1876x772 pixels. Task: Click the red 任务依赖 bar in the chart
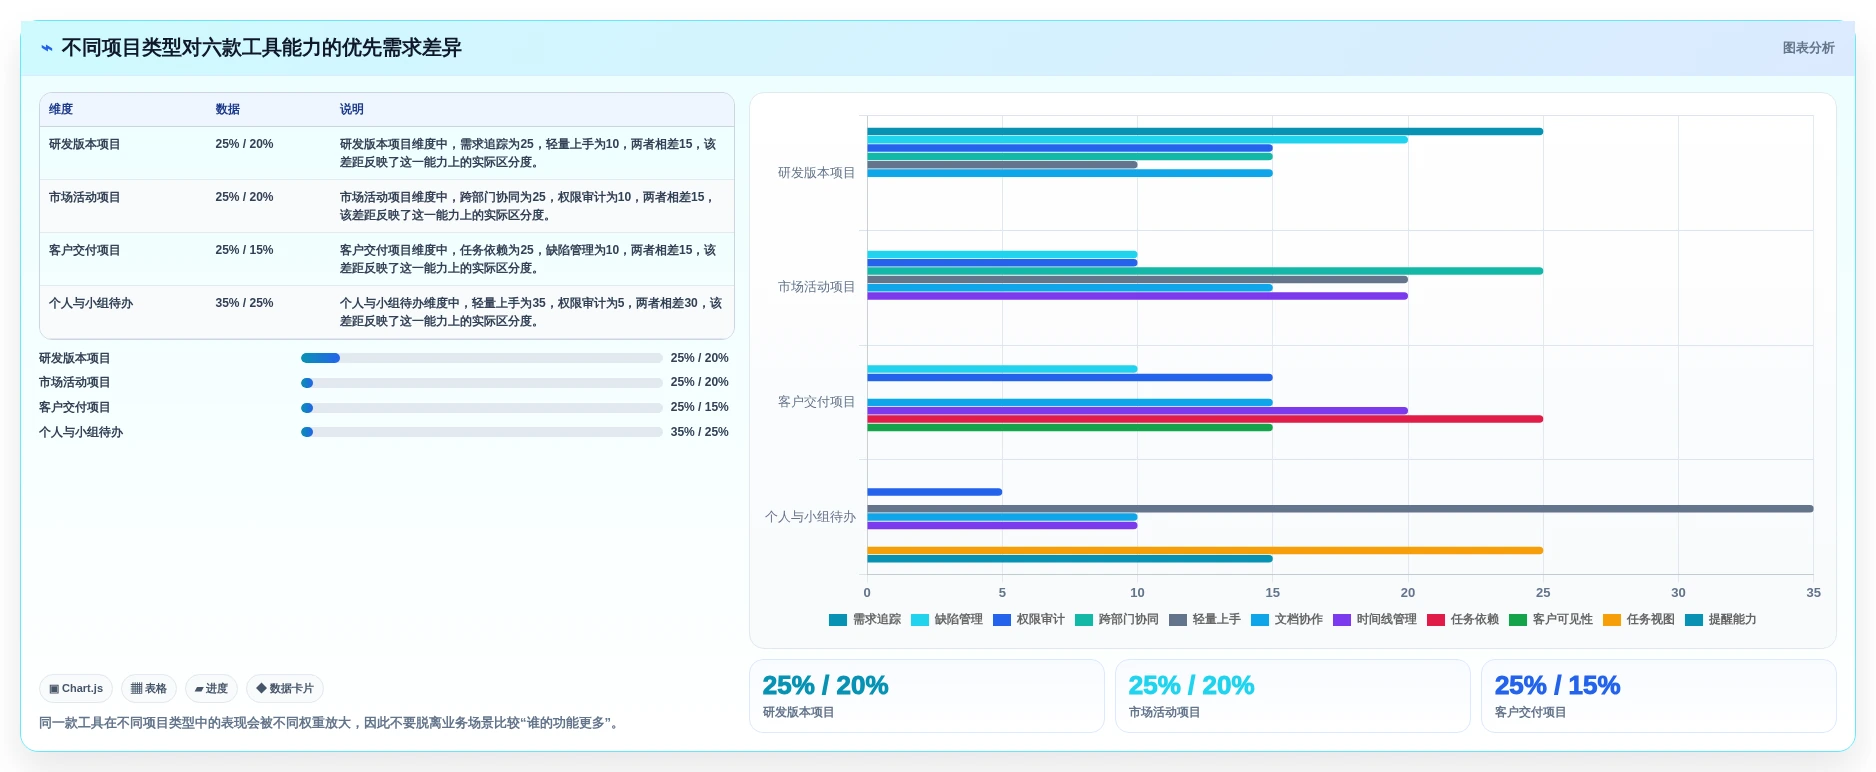(1205, 419)
